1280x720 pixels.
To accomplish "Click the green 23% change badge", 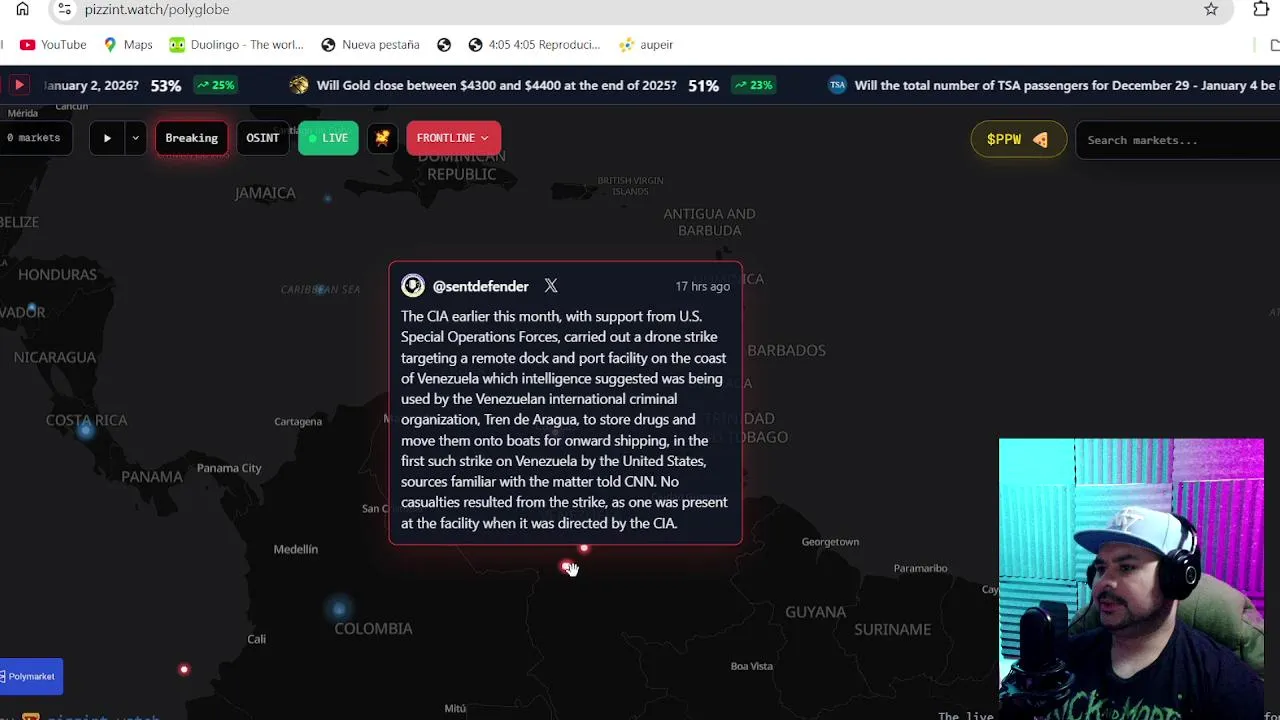I will pos(755,85).
